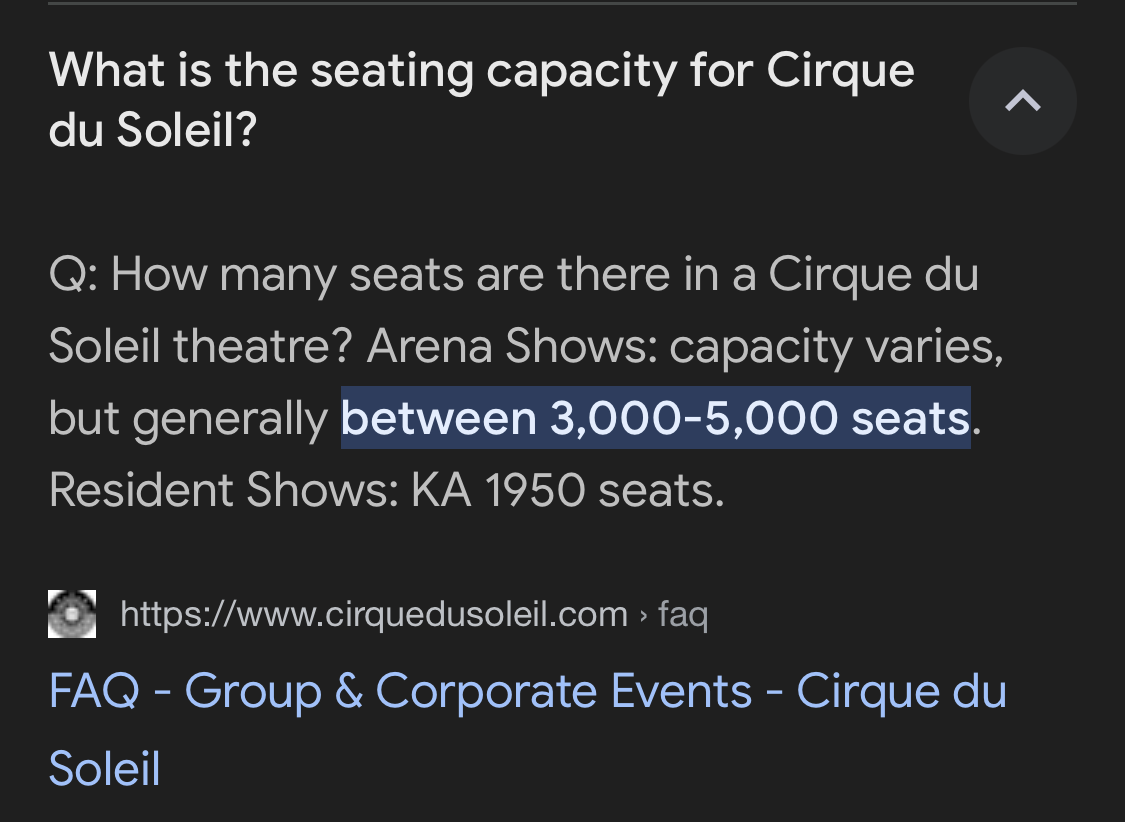Click the highlighted 'between 3,000-5,000 seats' text
This screenshot has width=1125, height=822.
tap(656, 417)
